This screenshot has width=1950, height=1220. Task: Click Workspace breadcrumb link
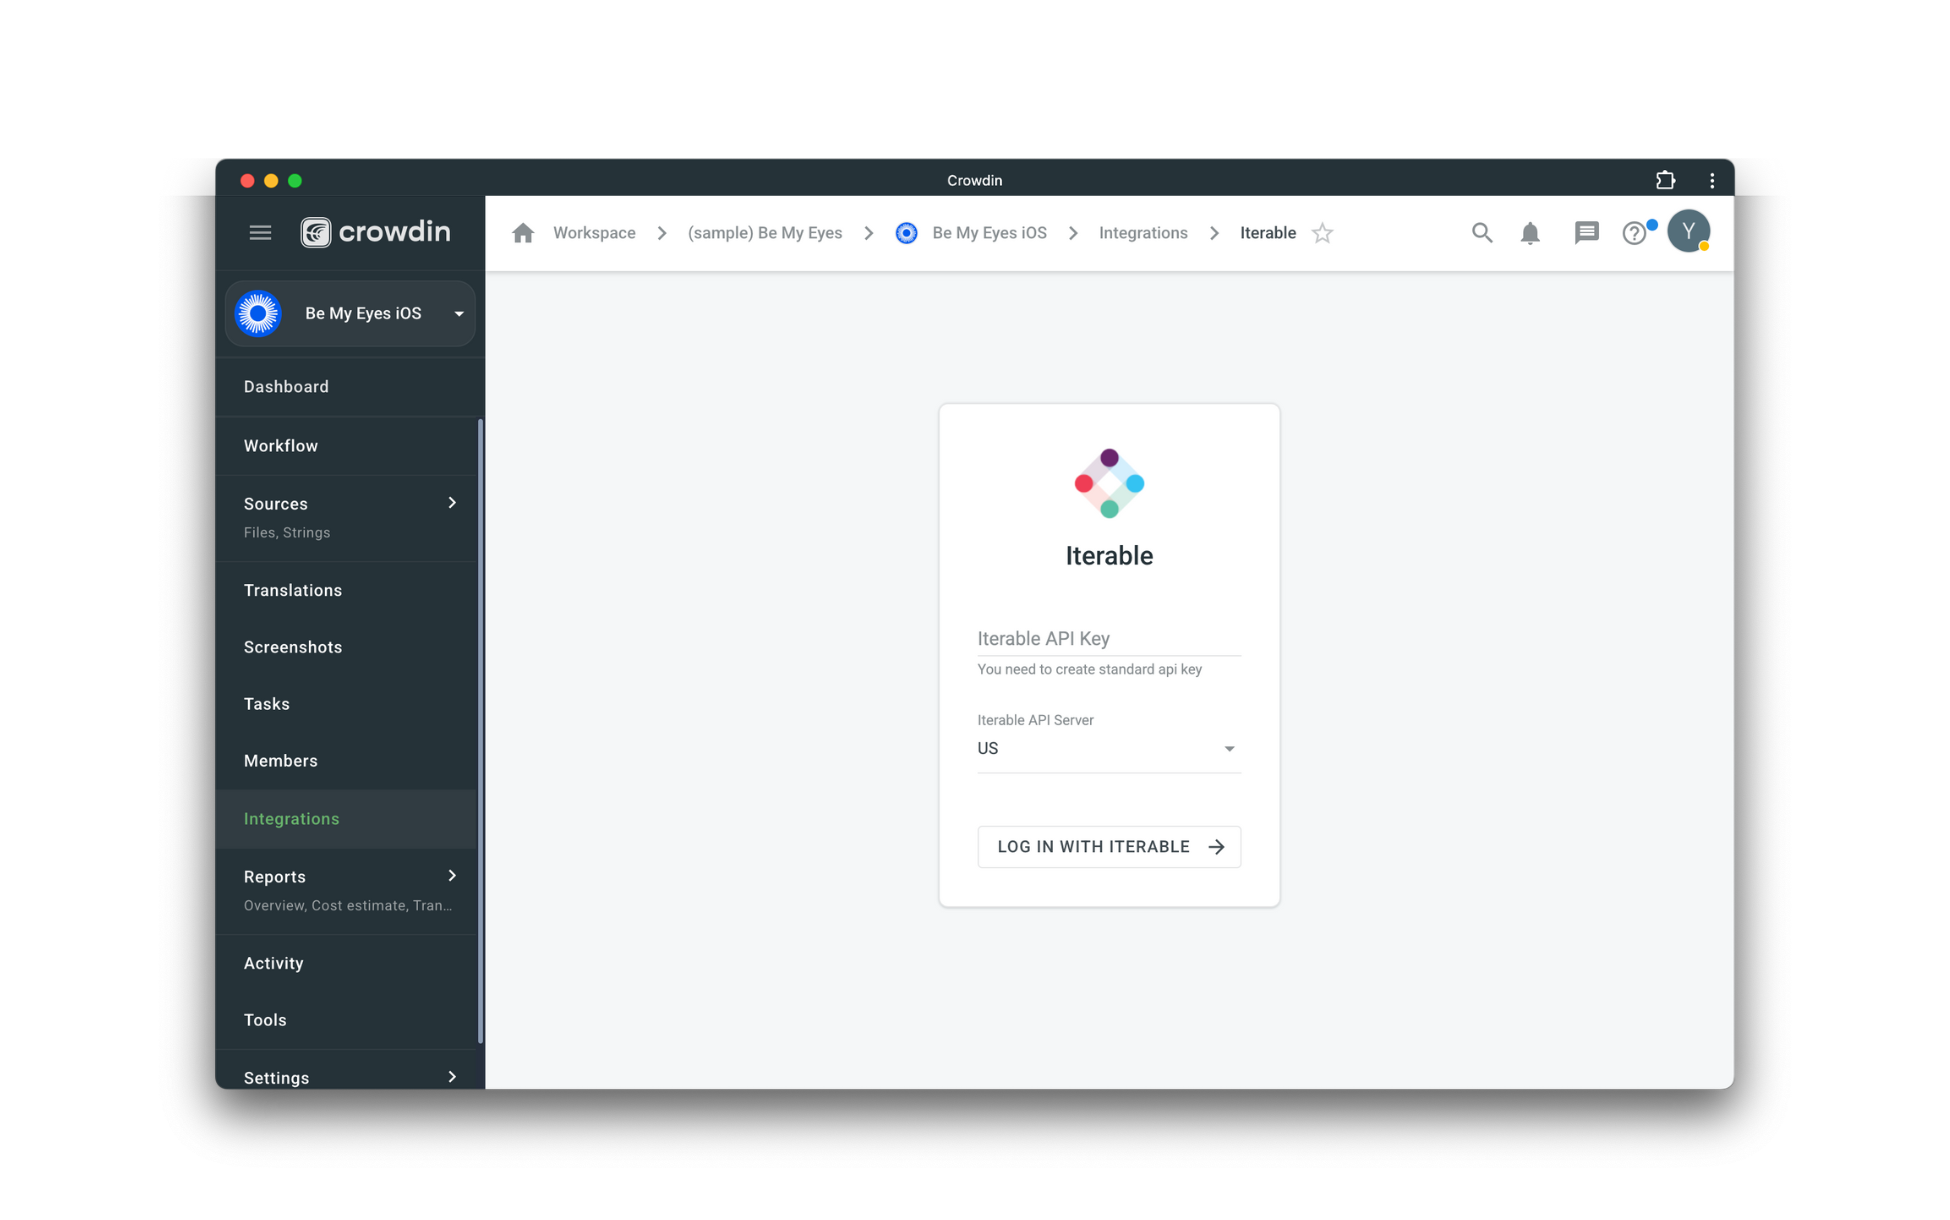point(594,233)
